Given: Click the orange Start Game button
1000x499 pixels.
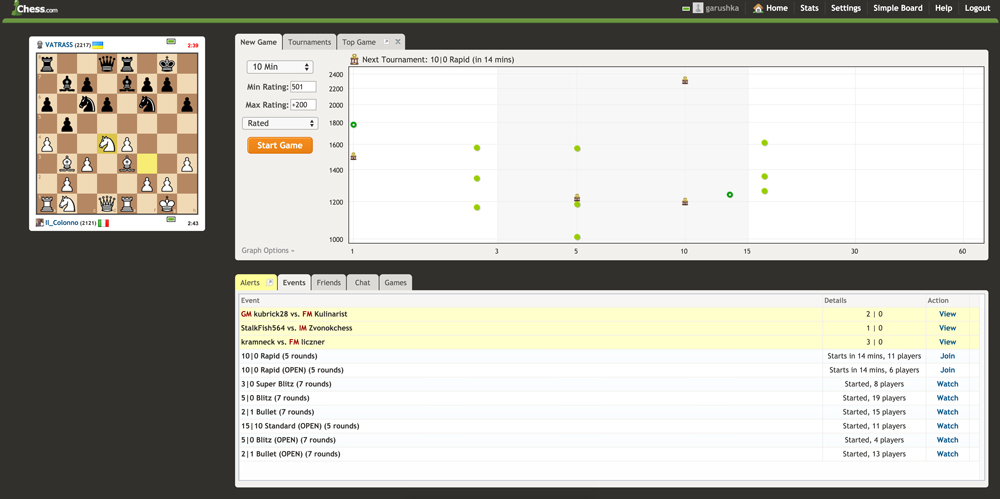Looking at the screenshot, I should click(x=280, y=145).
